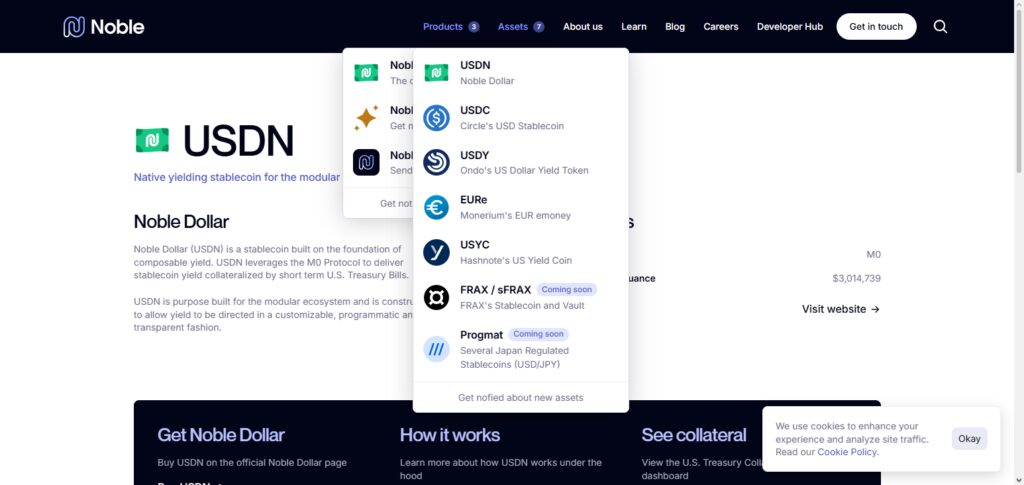Accept cookies with Okay button
Image resolution: width=1024 pixels, height=485 pixels.
pos(969,439)
